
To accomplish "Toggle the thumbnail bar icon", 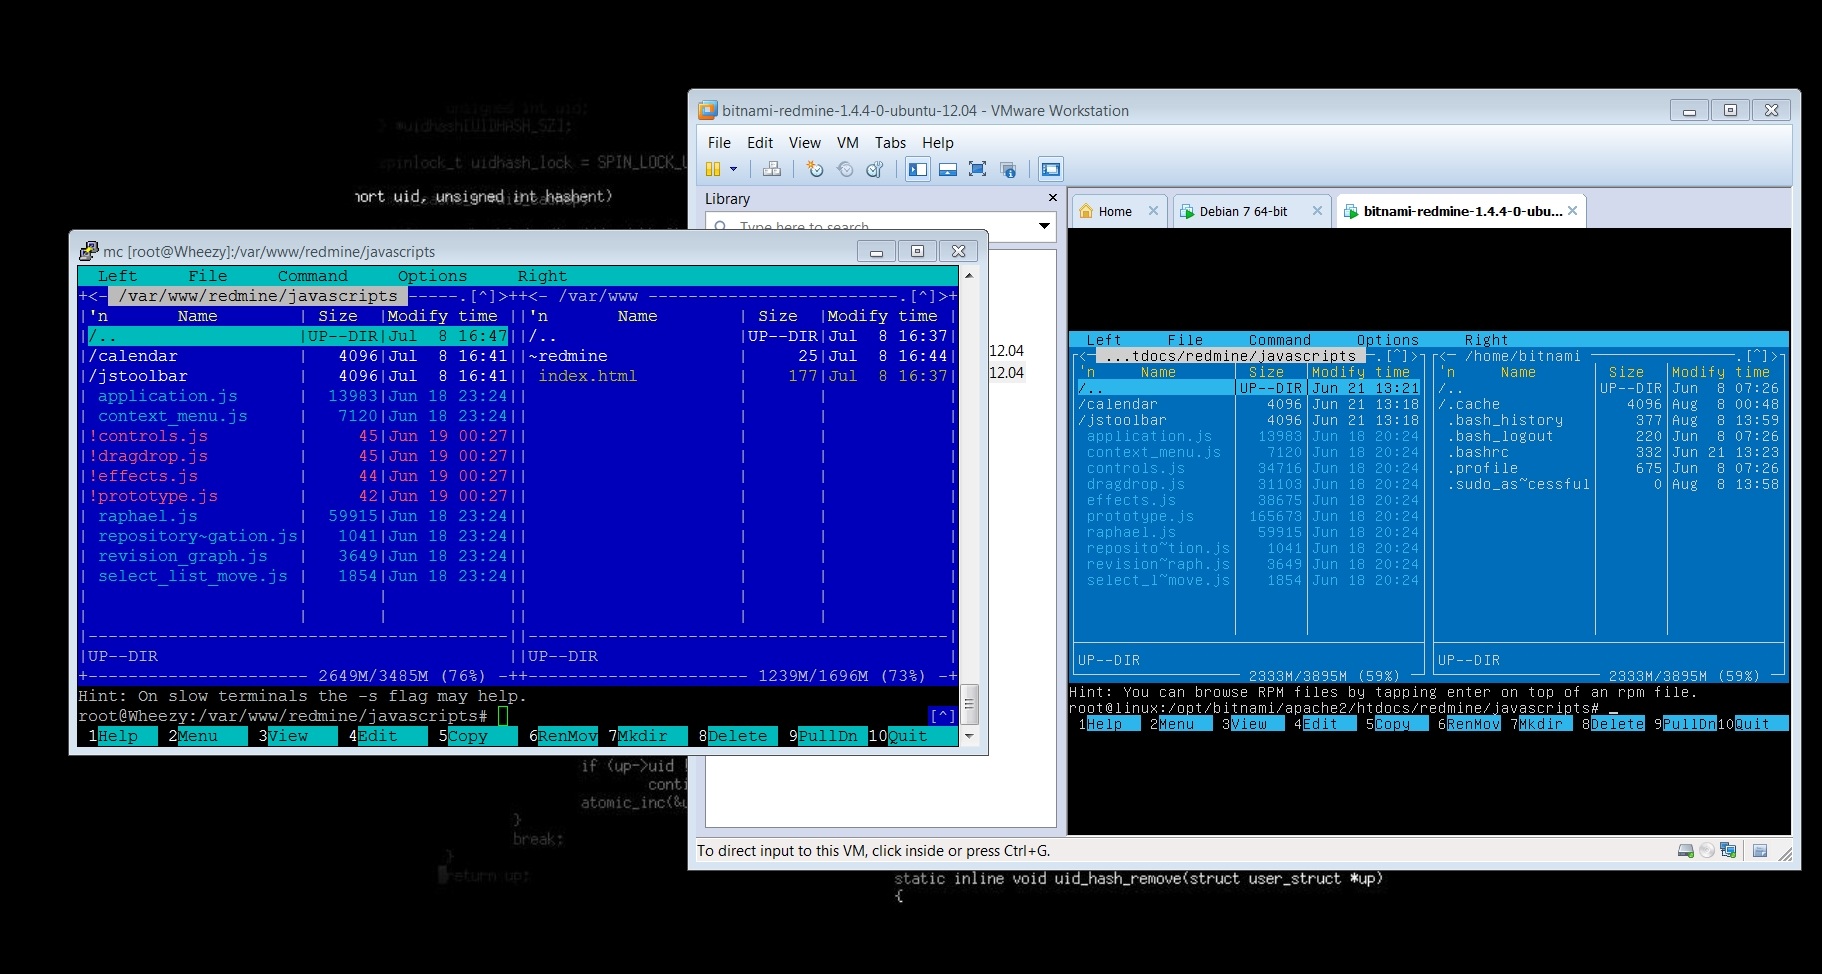I will point(948,169).
